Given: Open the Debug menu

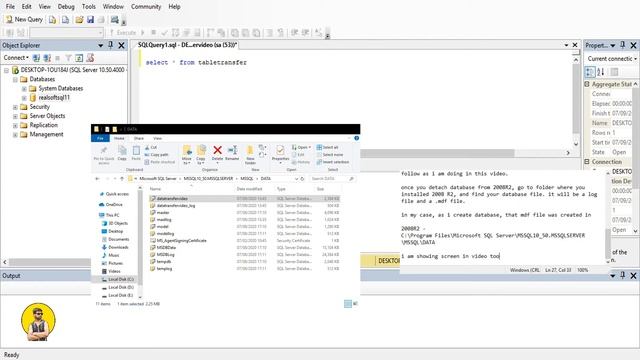Looking at the screenshot, I should point(66,7).
